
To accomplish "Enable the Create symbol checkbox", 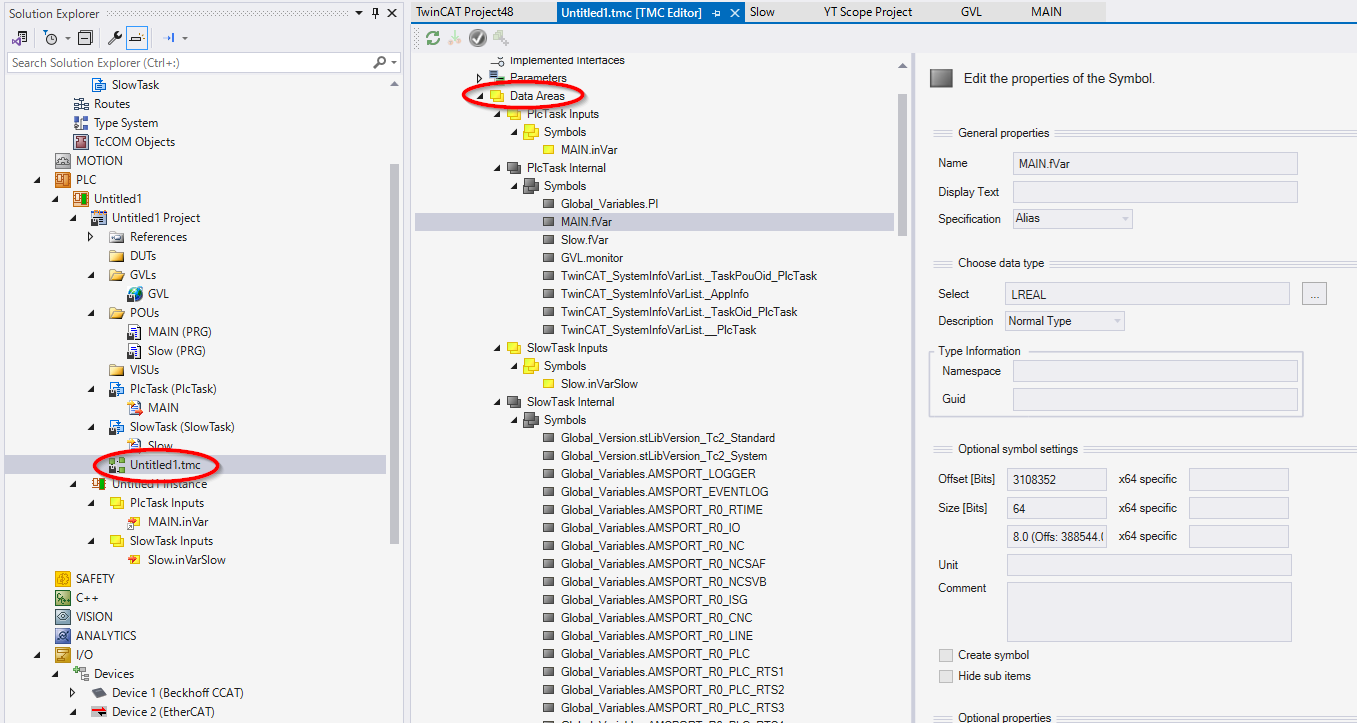I will [x=946, y=655].
